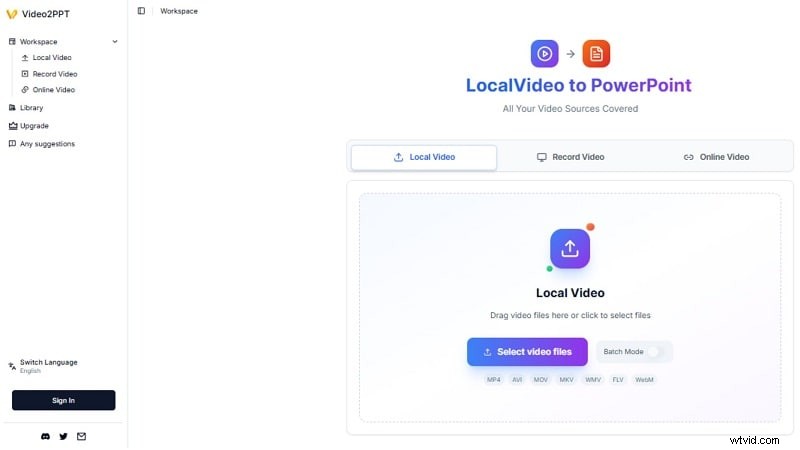
Task: Click the Video2PPT logo icon
Action: (12, 14)
